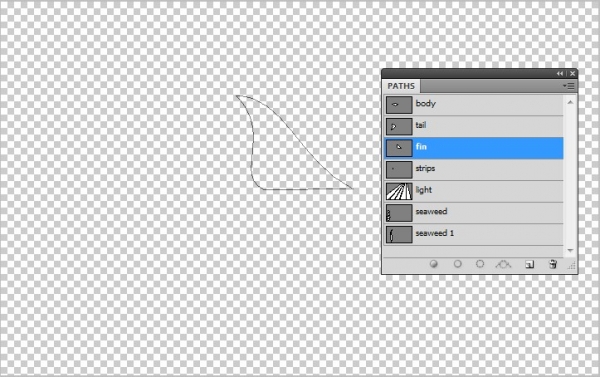
Task: Close the Paths panel
Action: [x=572, y=73]
